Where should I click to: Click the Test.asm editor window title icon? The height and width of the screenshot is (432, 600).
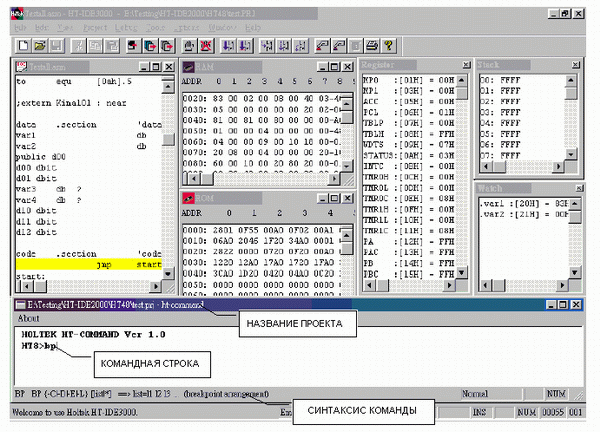click(x=22, y=67)
